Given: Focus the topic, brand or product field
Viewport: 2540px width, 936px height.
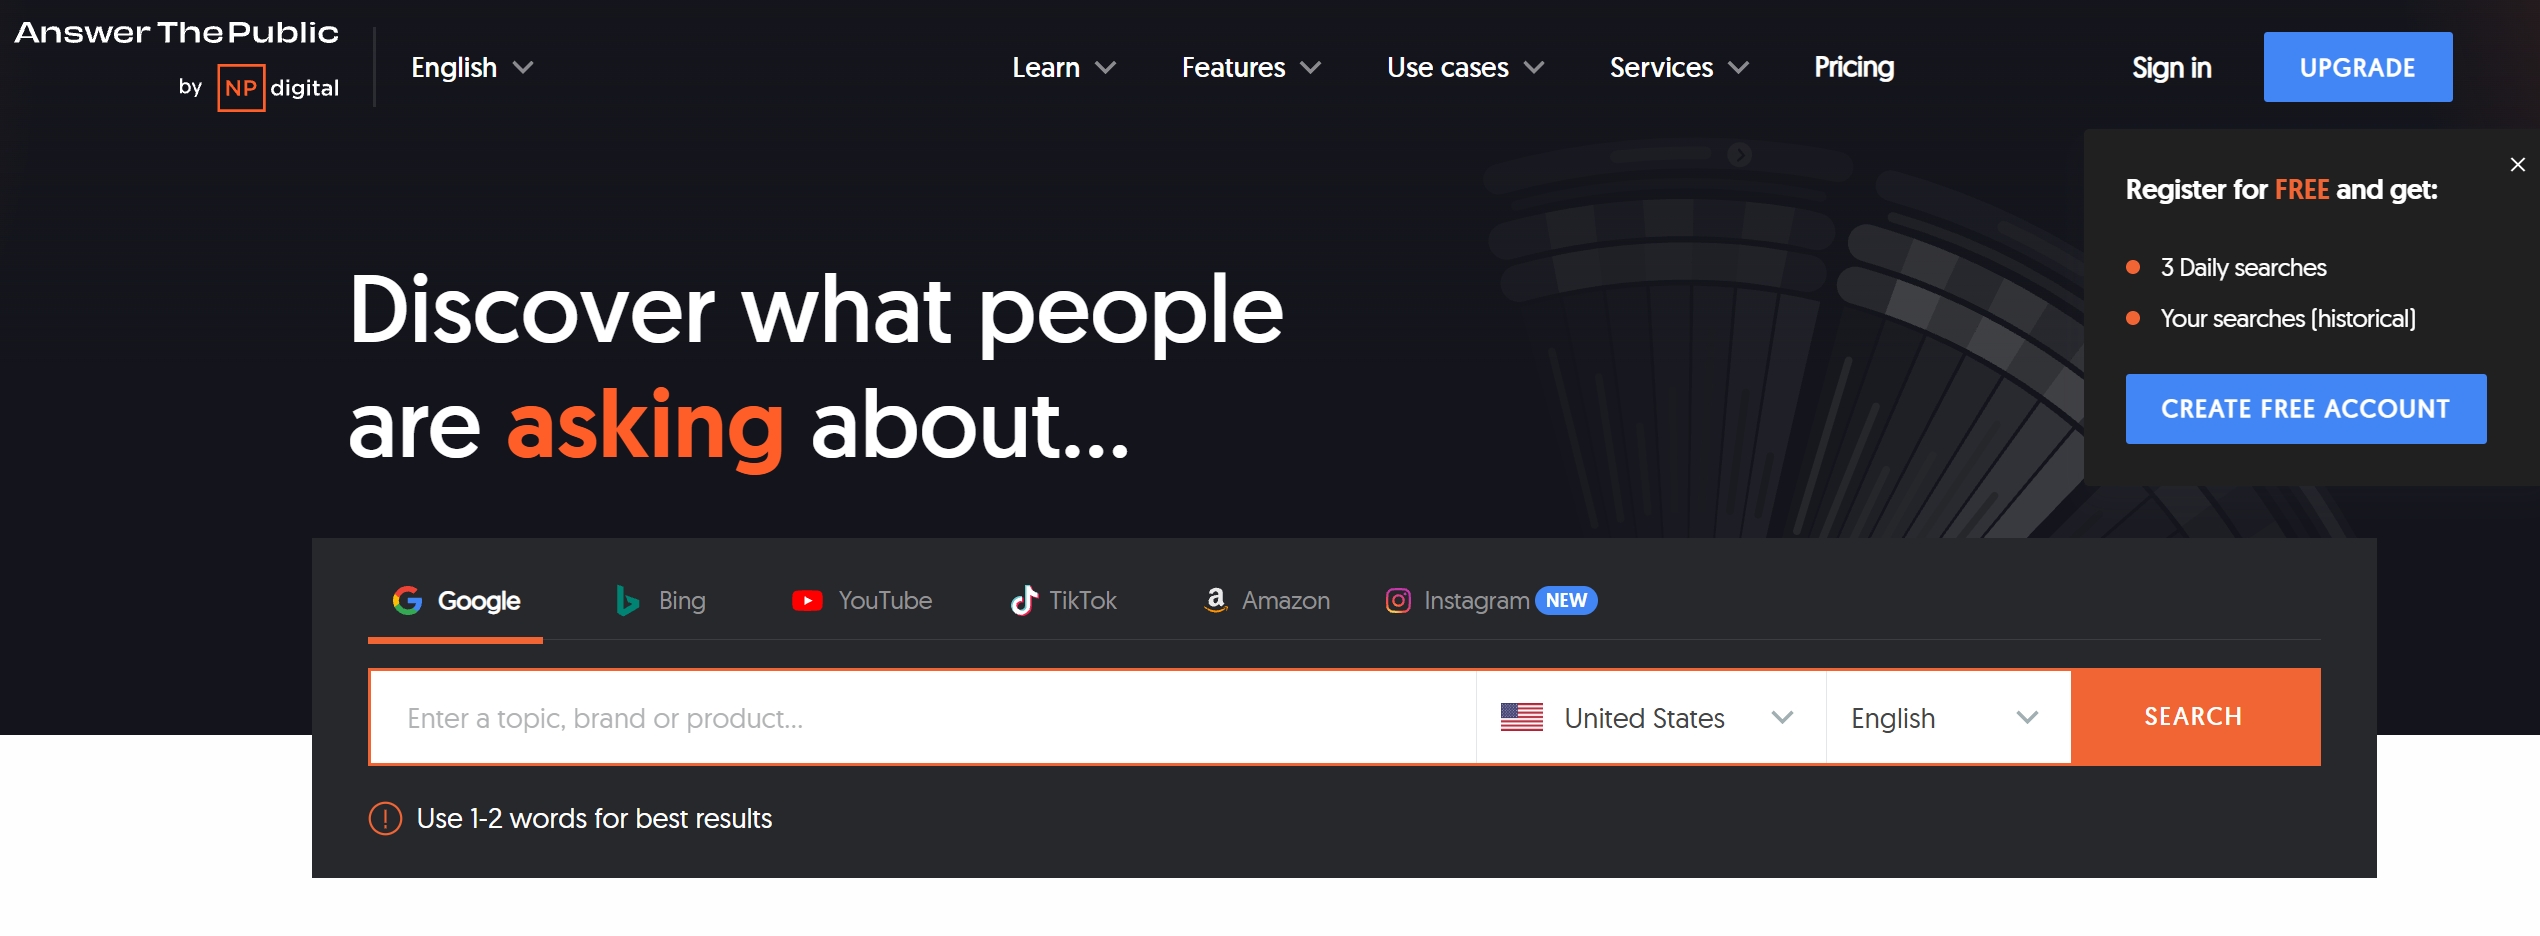Looking at the screenshot, I should click(920, 717).
